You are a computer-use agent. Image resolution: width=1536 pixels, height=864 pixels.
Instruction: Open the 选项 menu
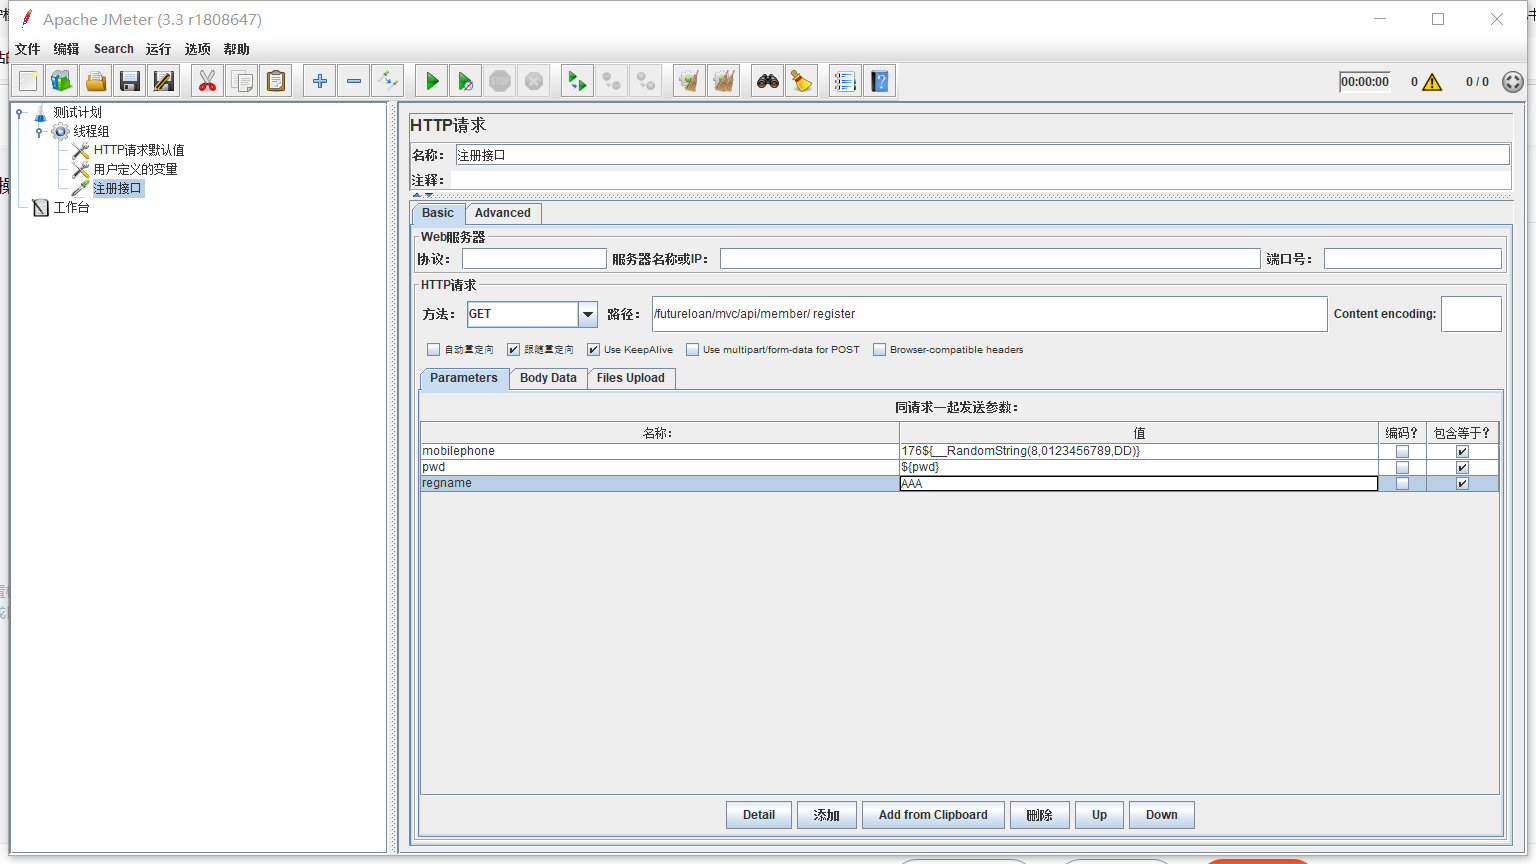click(x=197, y=49)
